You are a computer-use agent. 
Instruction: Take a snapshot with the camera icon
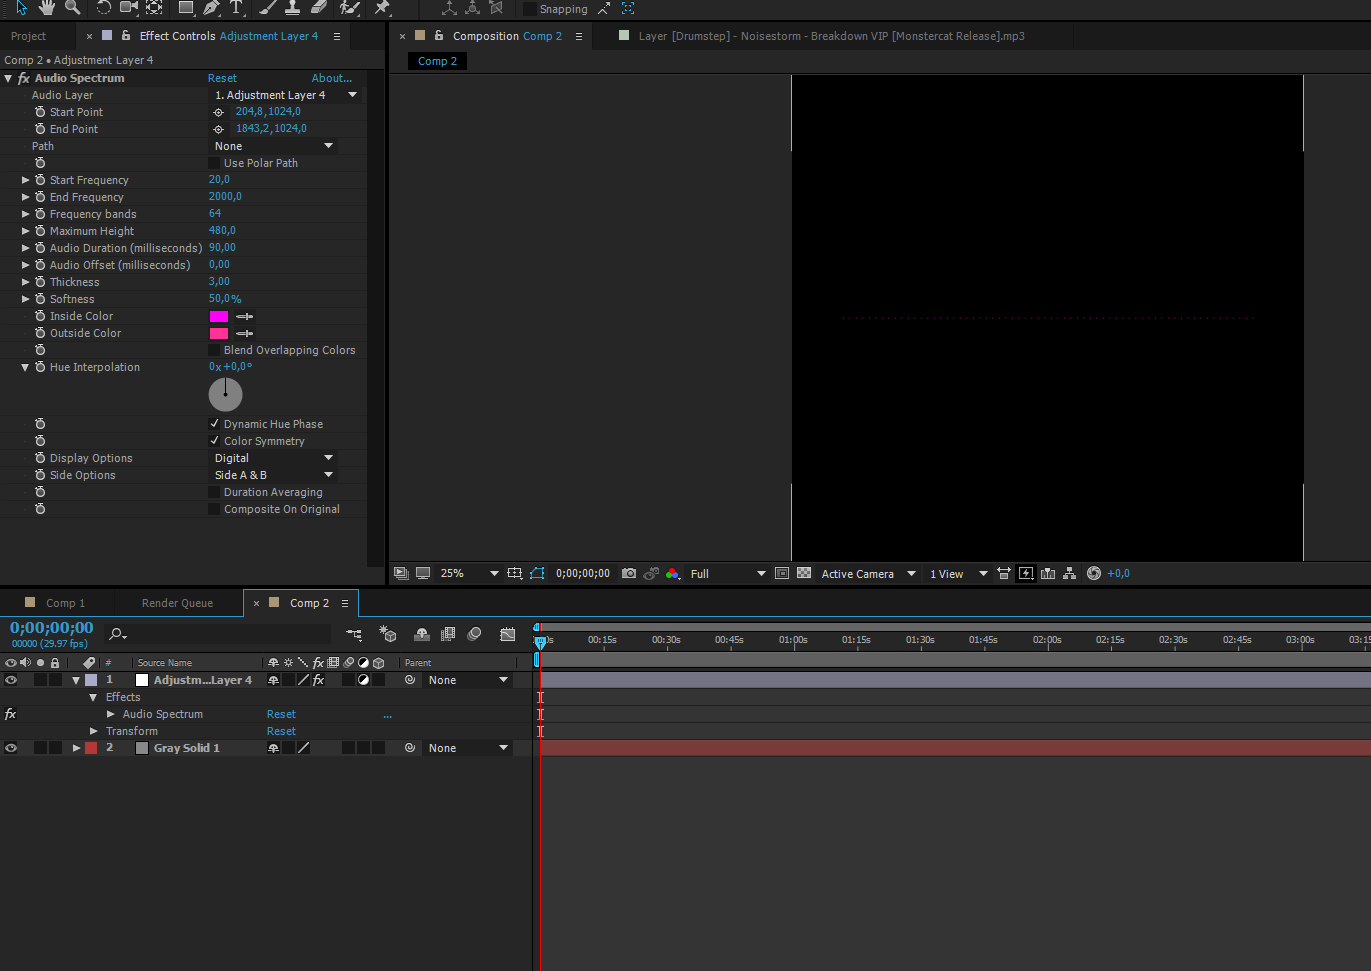pos(629,574)
